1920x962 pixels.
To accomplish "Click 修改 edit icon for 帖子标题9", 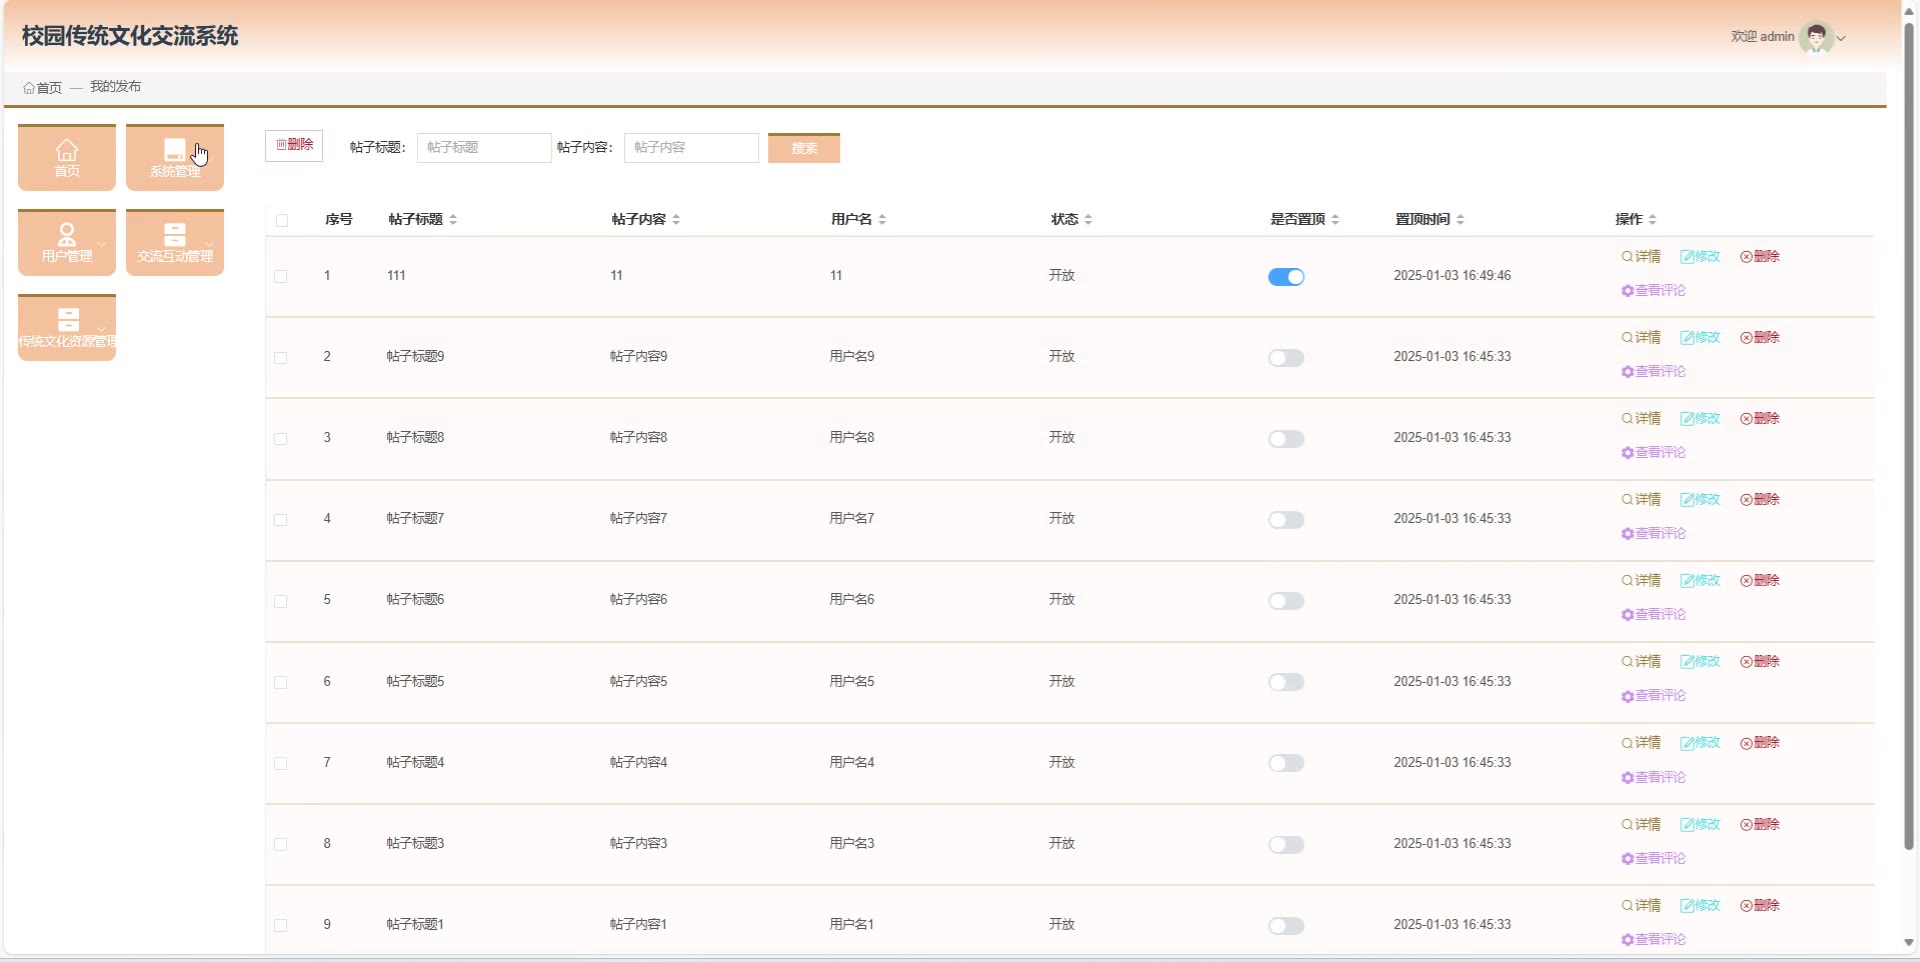I will [1700, 338].
